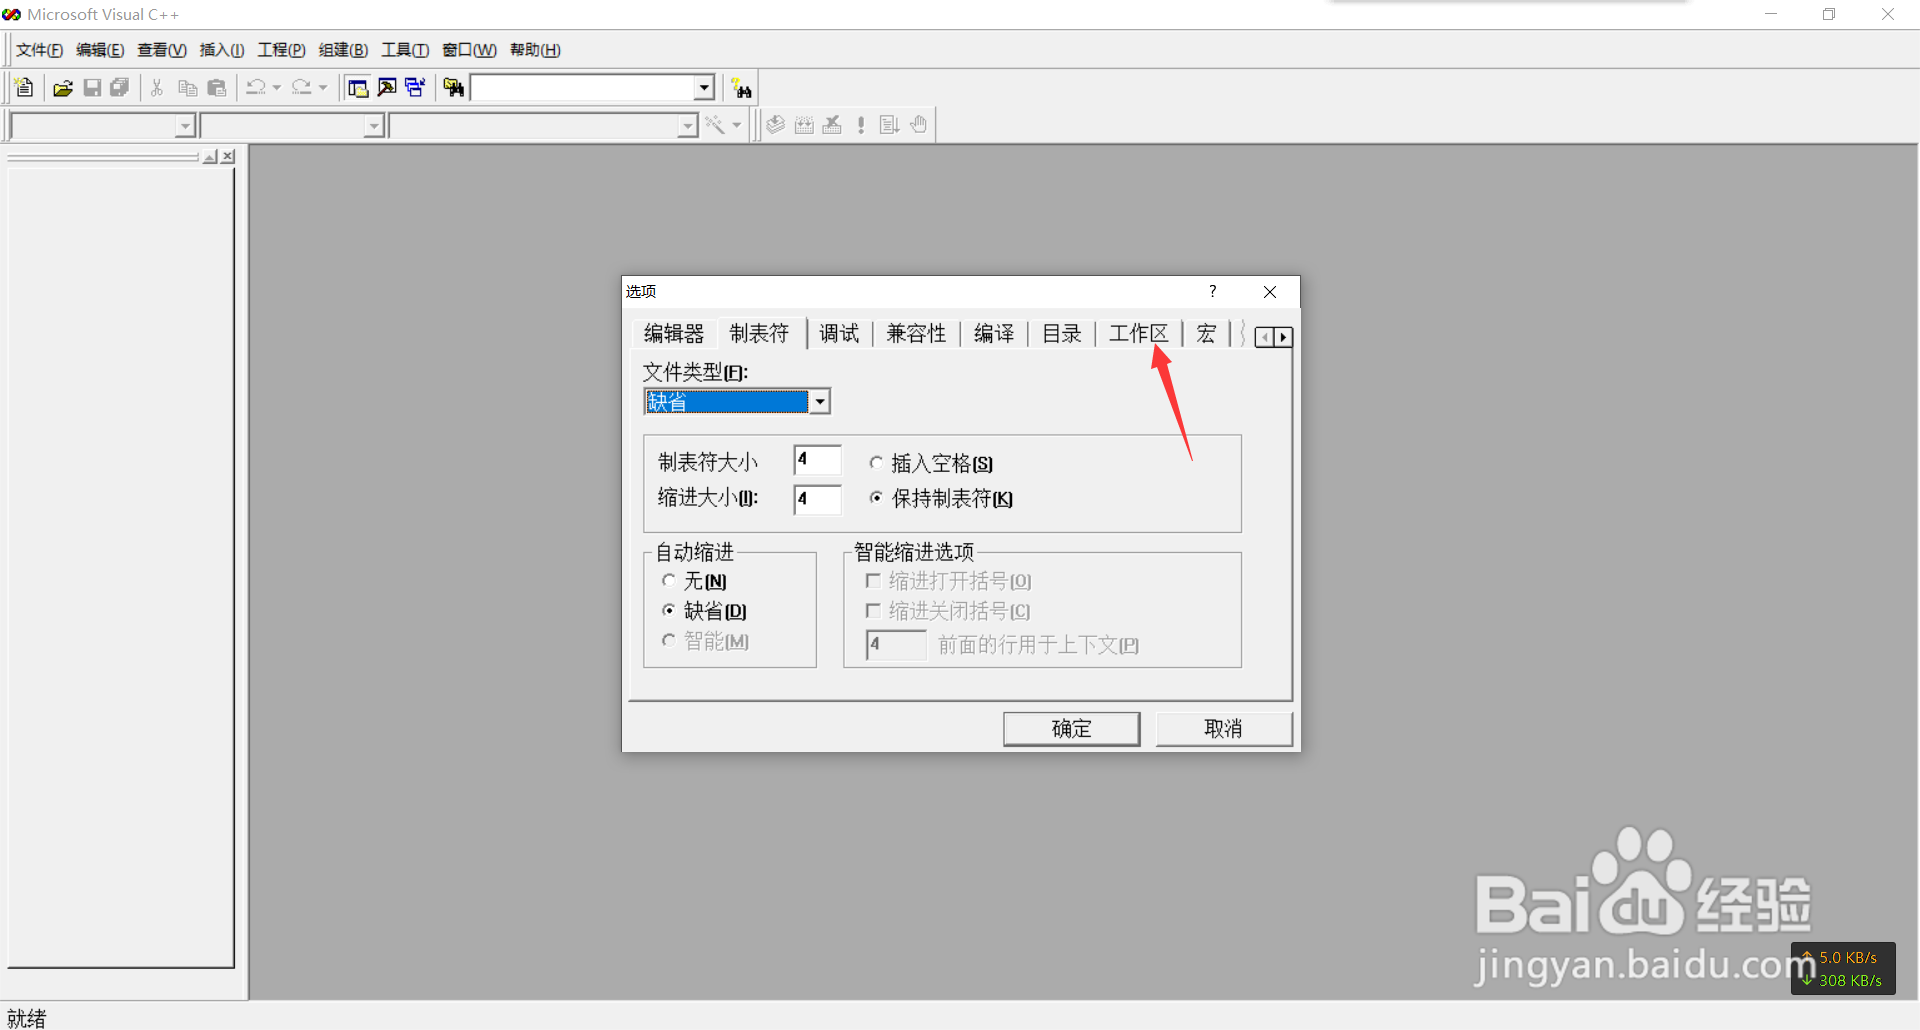Open the 组建 menu
This screenshot has width=1920, height=1030.
tap(343, 50)
